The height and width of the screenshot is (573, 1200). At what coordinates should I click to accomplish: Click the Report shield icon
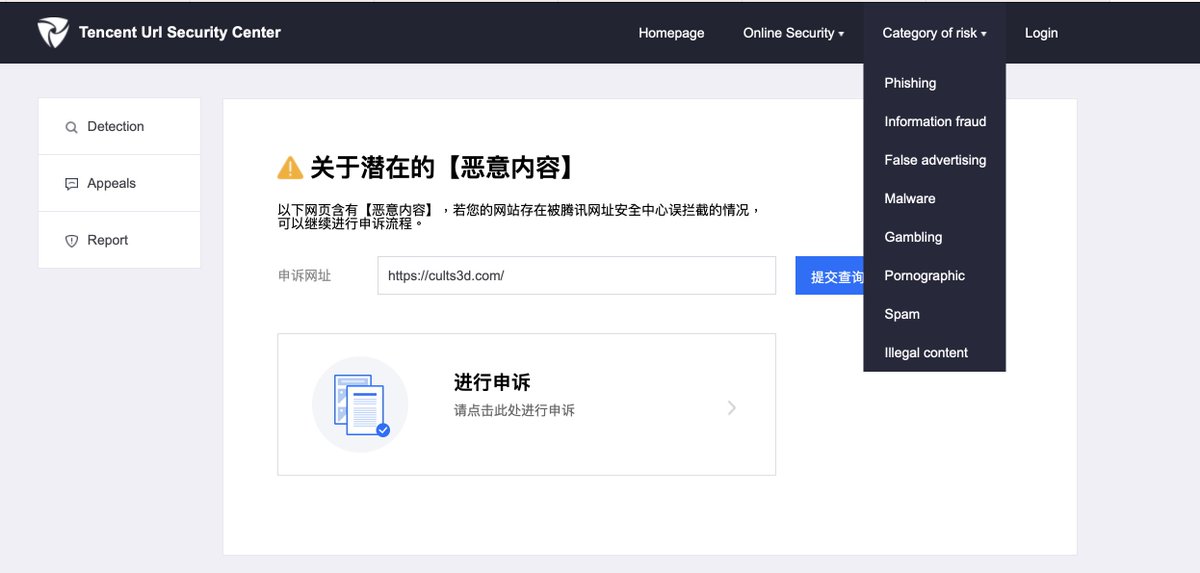71,241
